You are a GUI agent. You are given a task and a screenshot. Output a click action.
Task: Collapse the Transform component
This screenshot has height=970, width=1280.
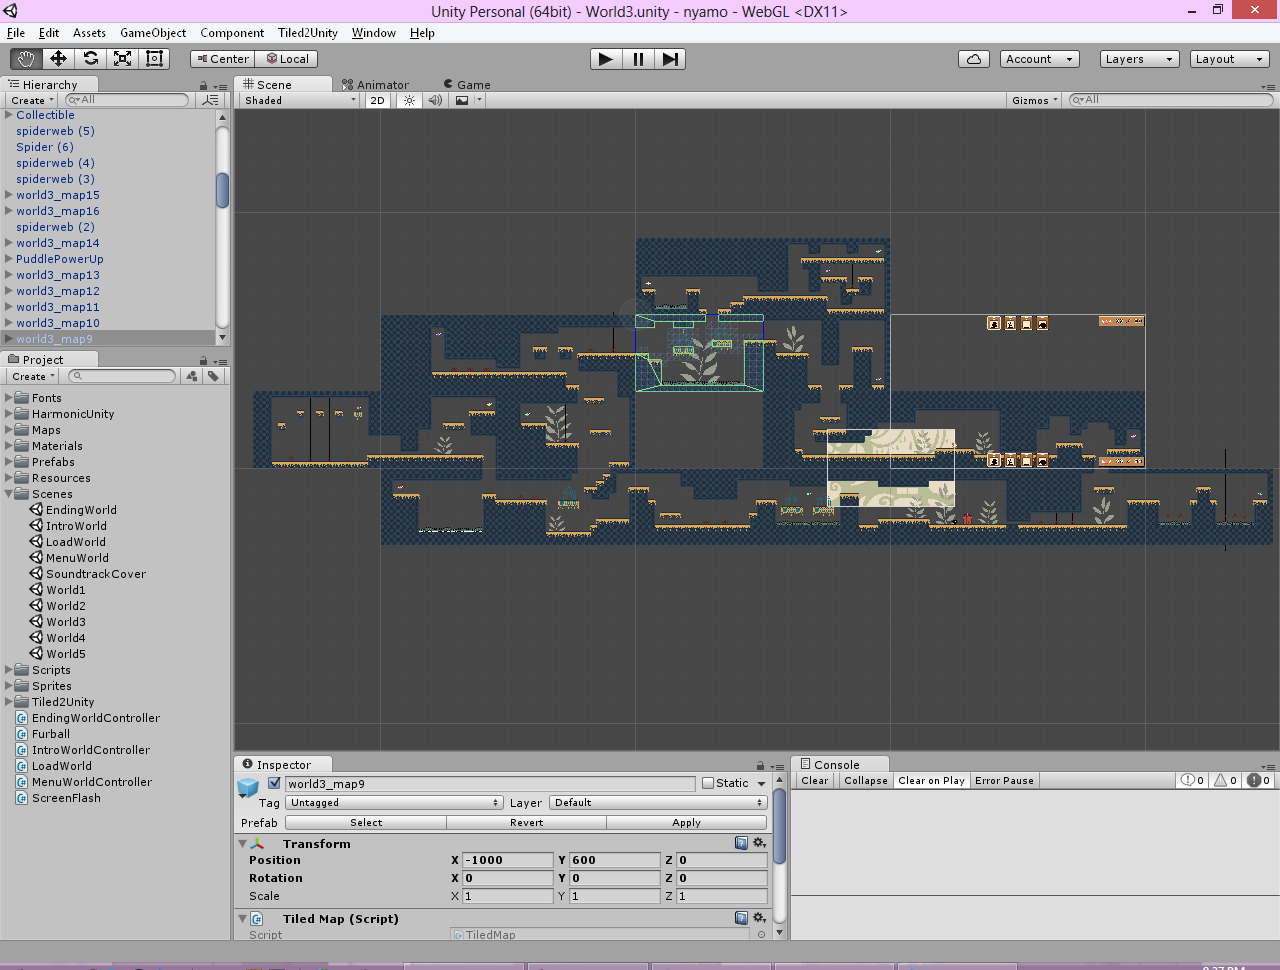tap(242, 844)
